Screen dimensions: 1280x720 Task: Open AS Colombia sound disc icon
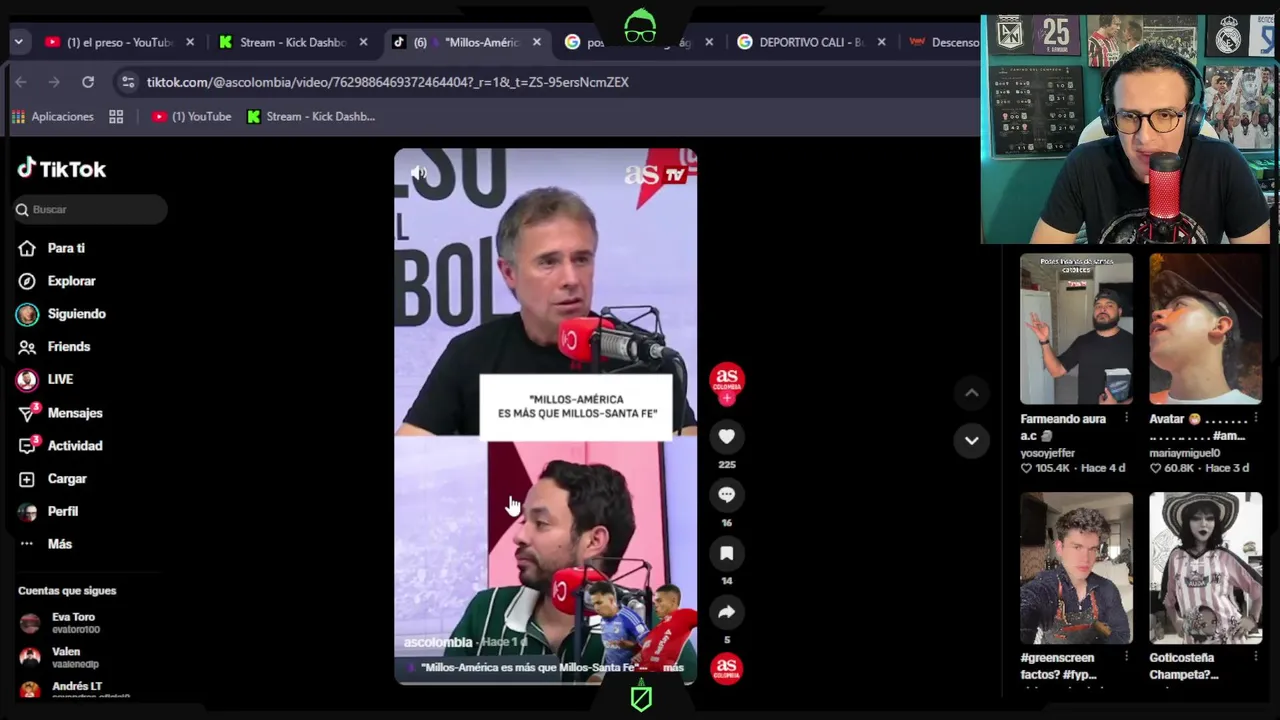tap(727, 668)
